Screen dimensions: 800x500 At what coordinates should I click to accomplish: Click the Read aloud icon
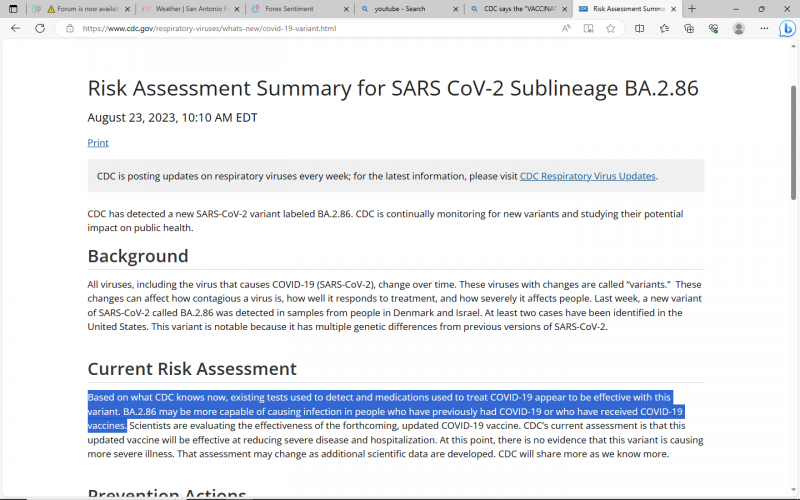click(566, 28)
